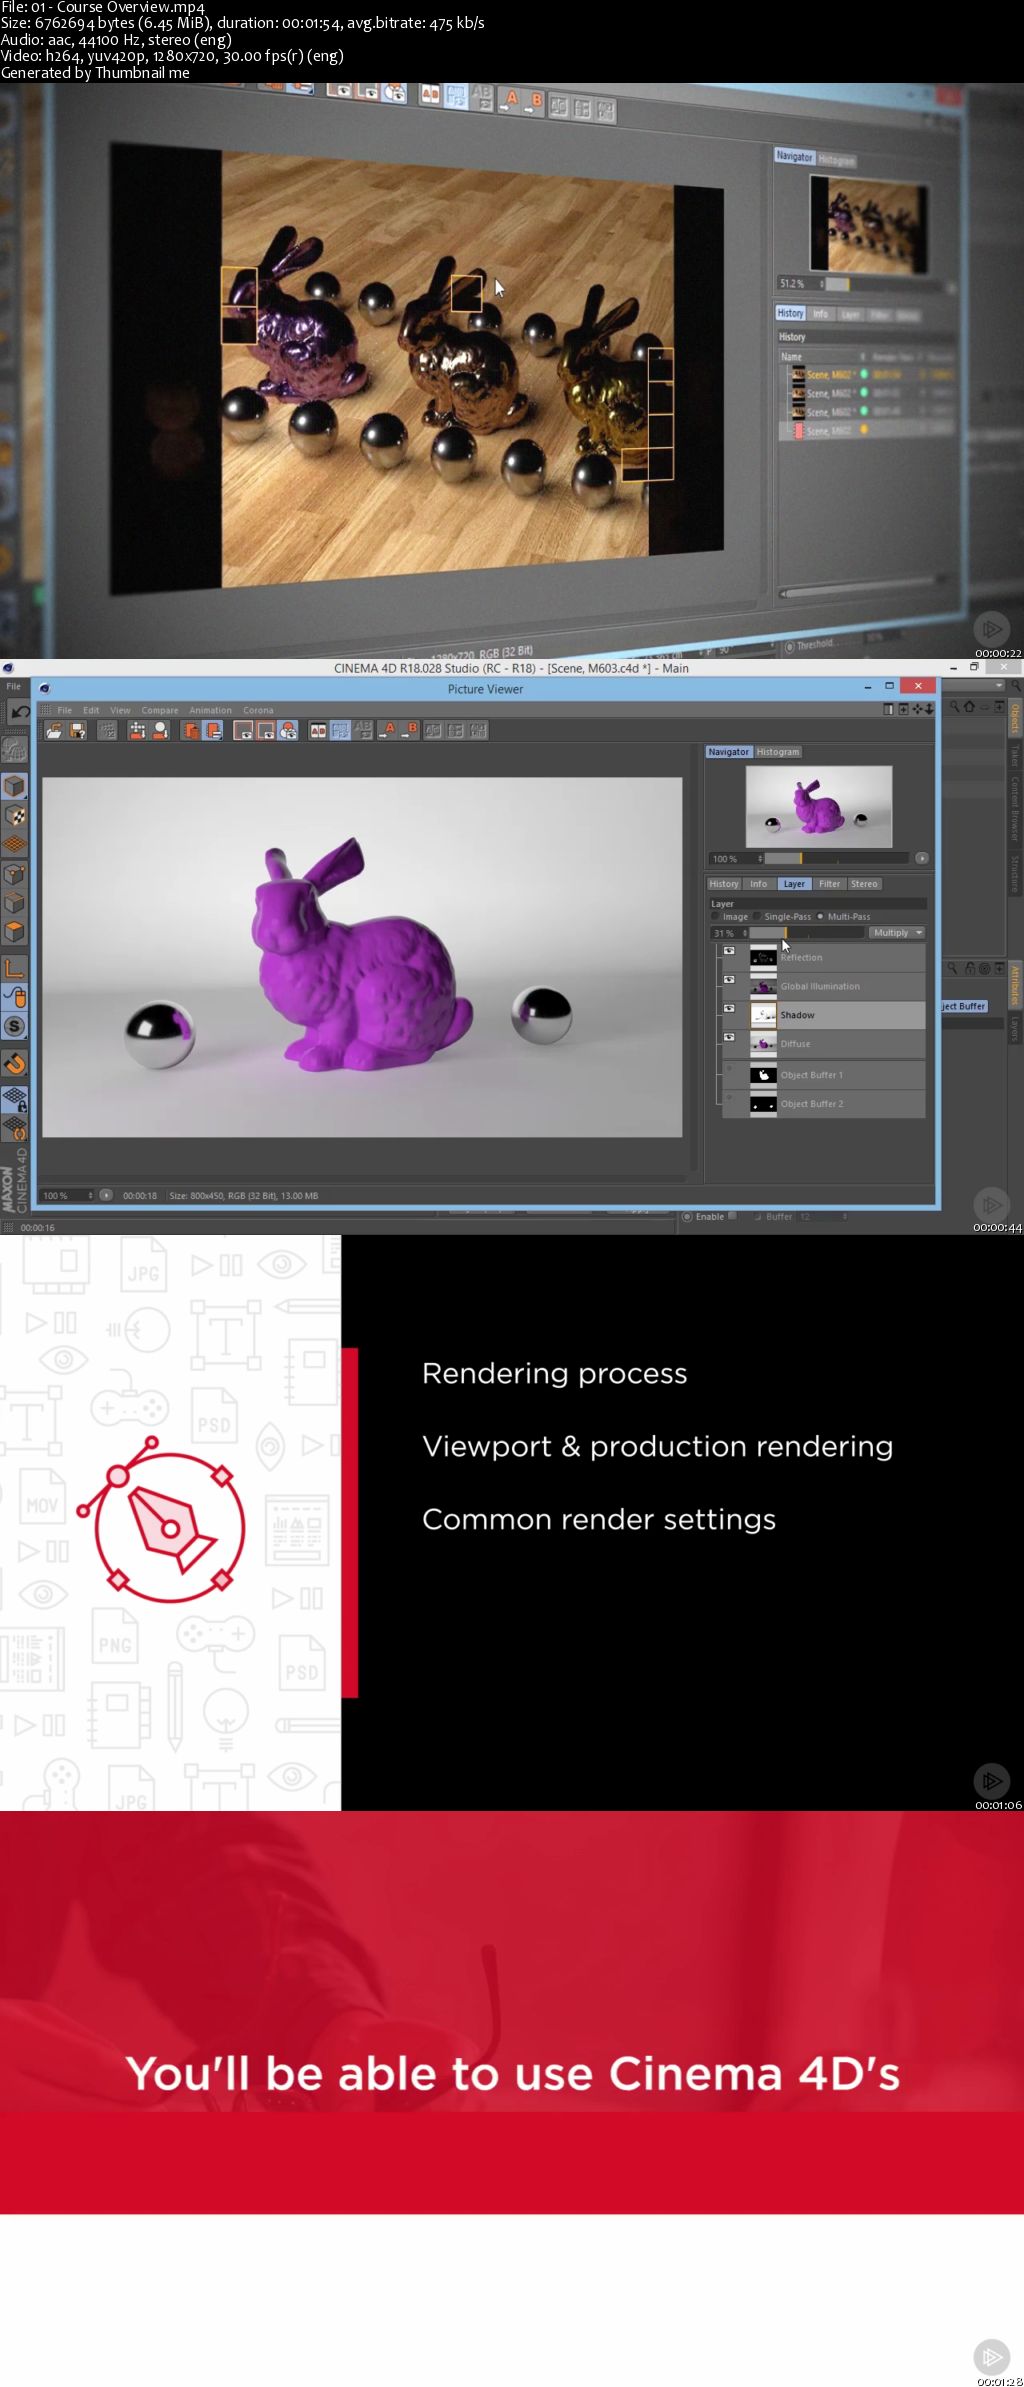Open the vertical Content Browser side tab
This screenshot has width=1024, height=2387.
[1014, 808]
